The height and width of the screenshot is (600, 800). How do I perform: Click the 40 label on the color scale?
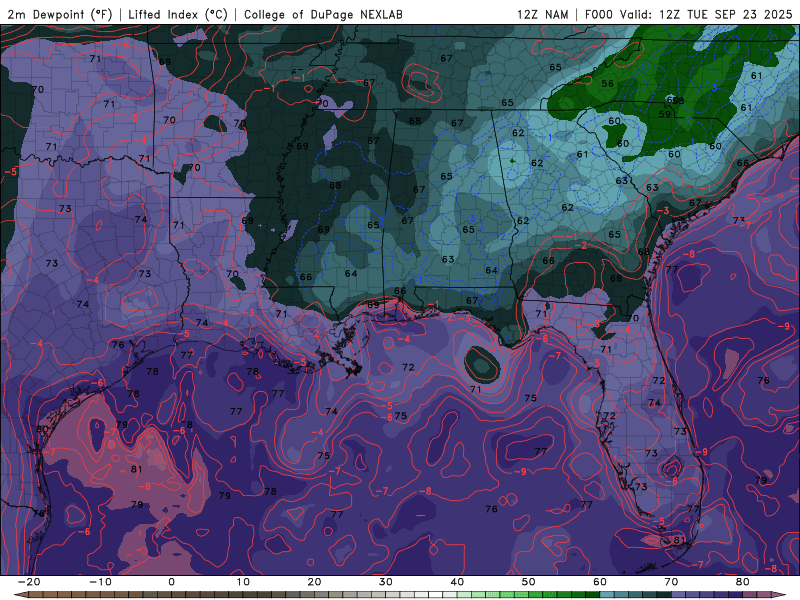(x=457, y=582)
